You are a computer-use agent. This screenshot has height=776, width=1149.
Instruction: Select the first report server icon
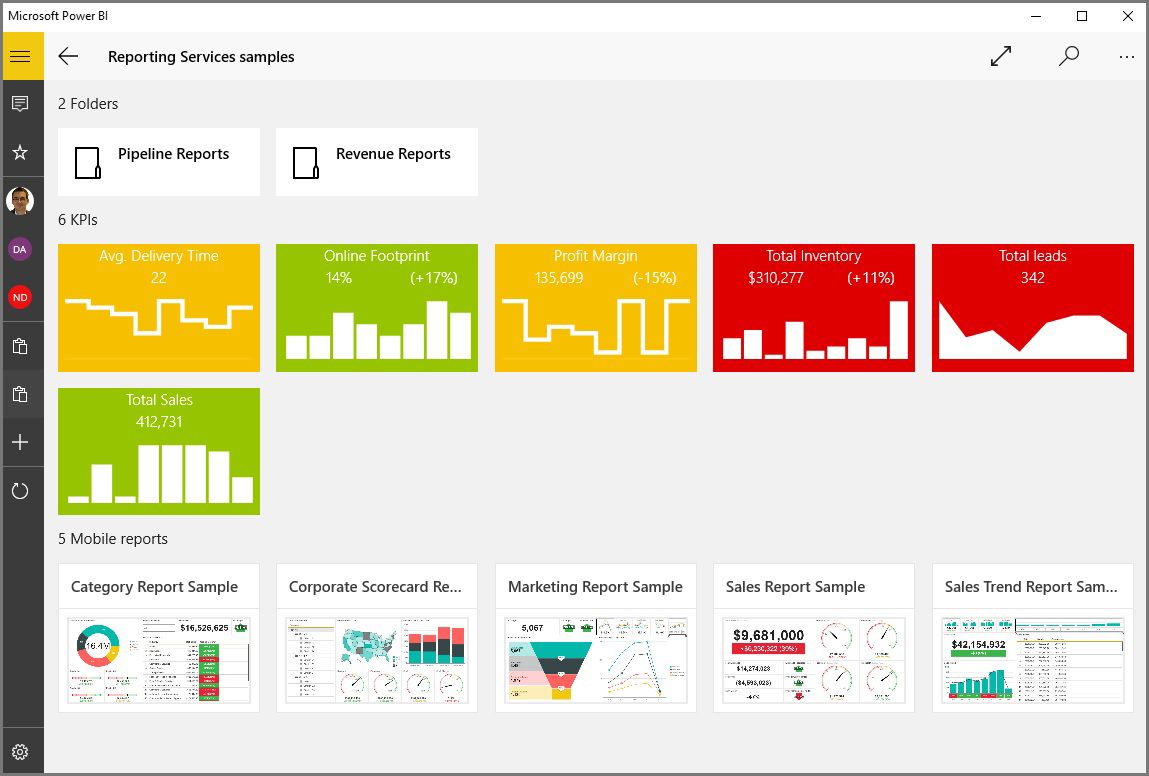coord(21,345)
